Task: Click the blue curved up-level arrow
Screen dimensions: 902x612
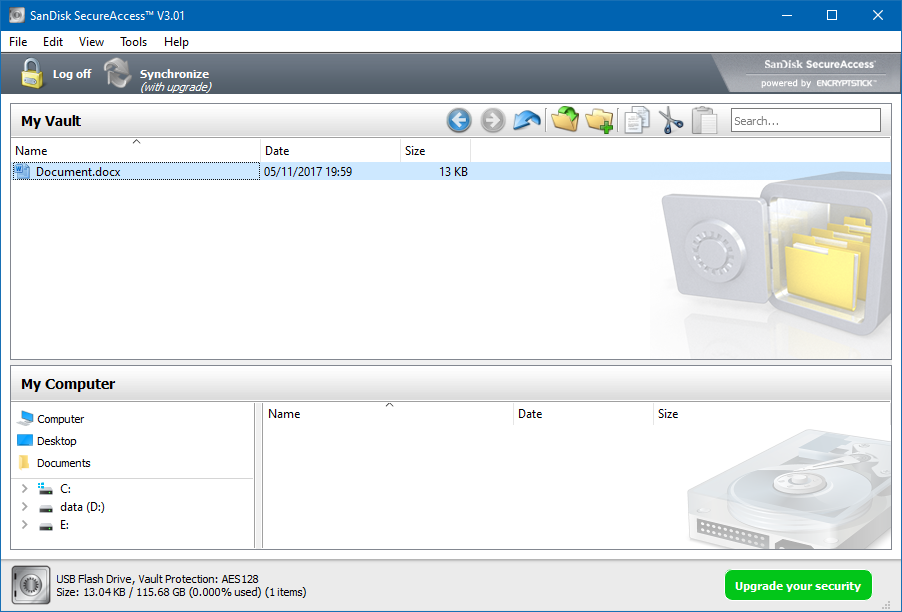Action: coord(526,121)
